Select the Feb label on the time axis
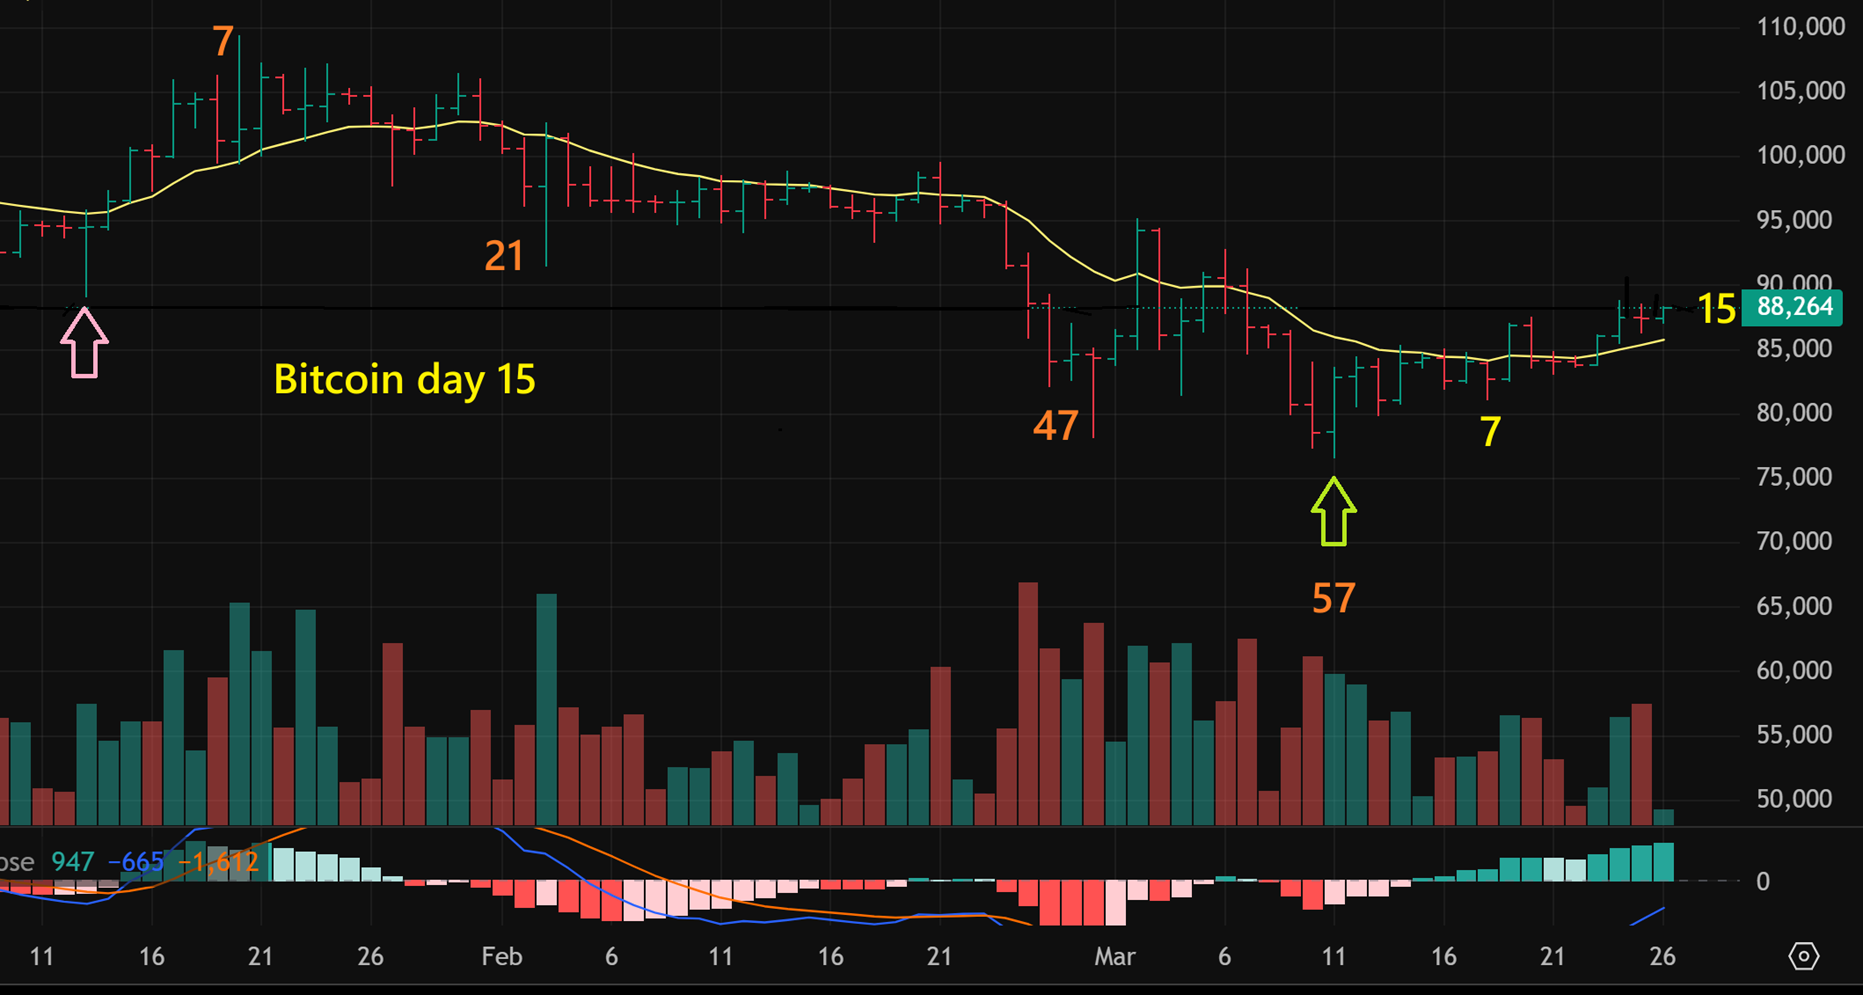1863x995 pixels. point(502,957)
